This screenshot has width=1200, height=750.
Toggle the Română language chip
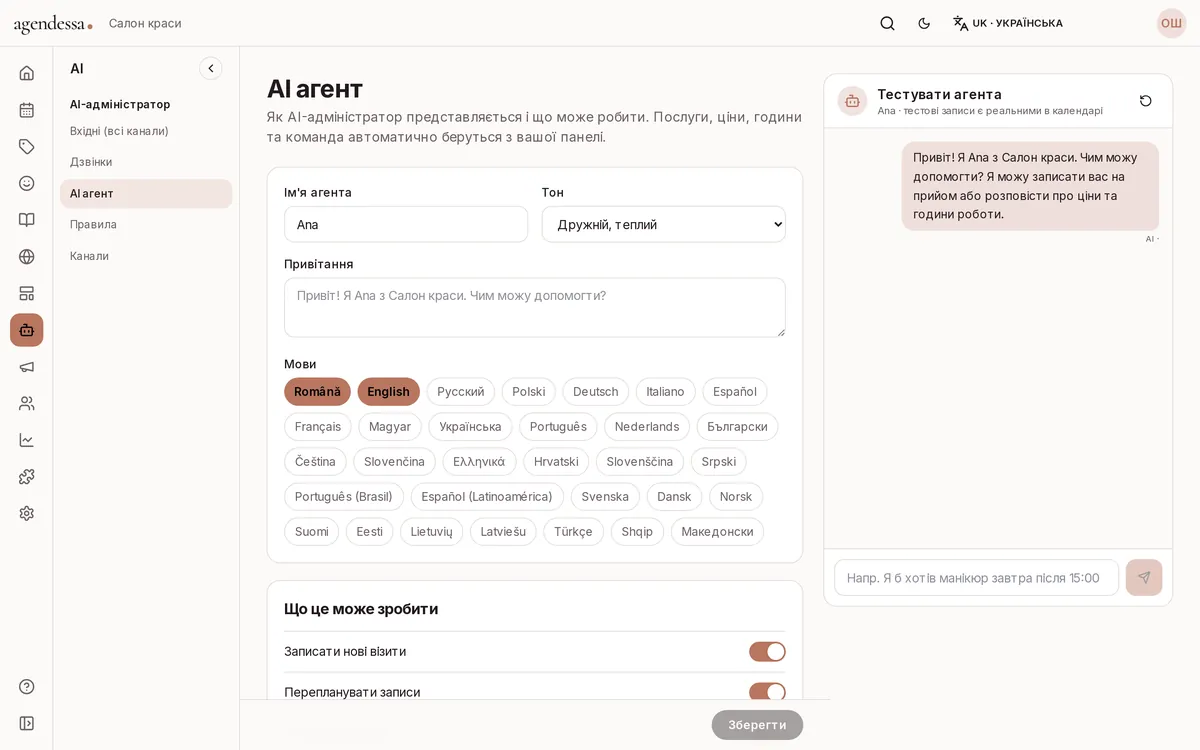tap(317, 392)
